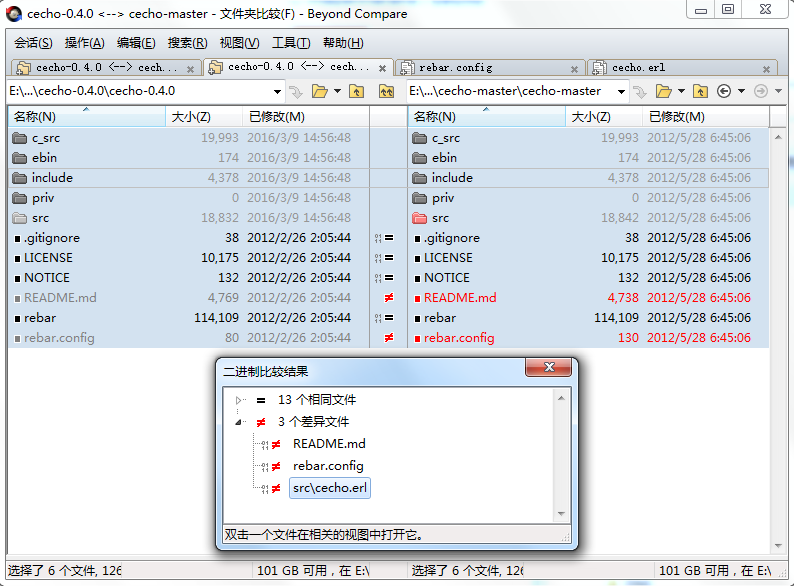Select the priv folder in left pane
This screenshot has width=794, height=586.
click(x=188, y=198)
